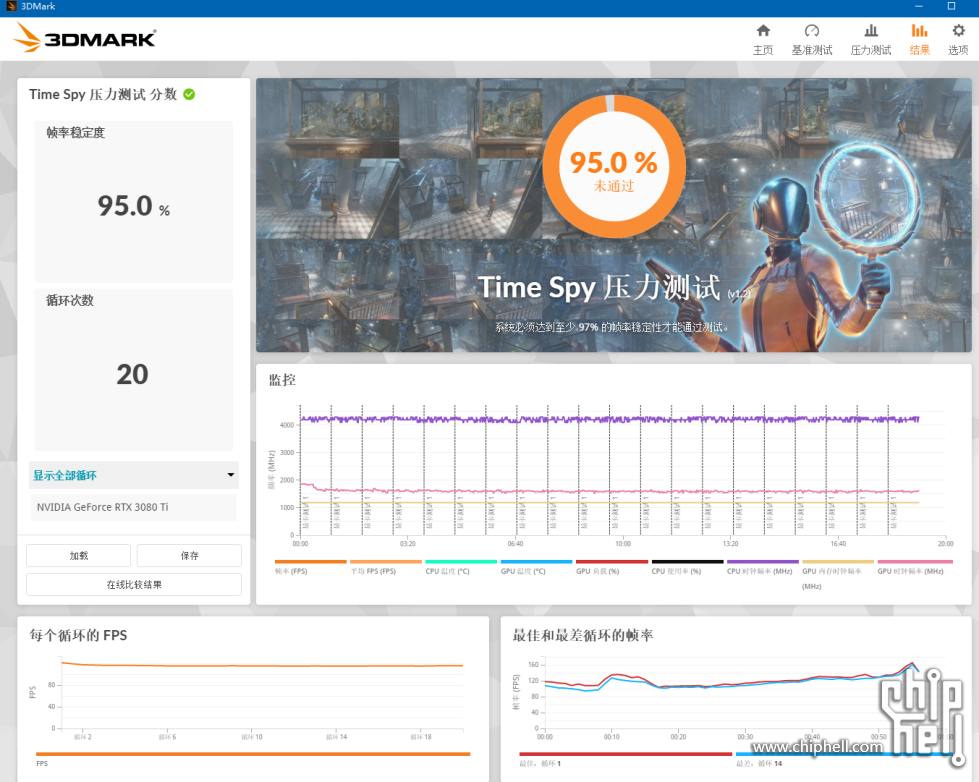Click the loop count value 20
This screenshot has height=782, width=979.
tap(132, 375)
